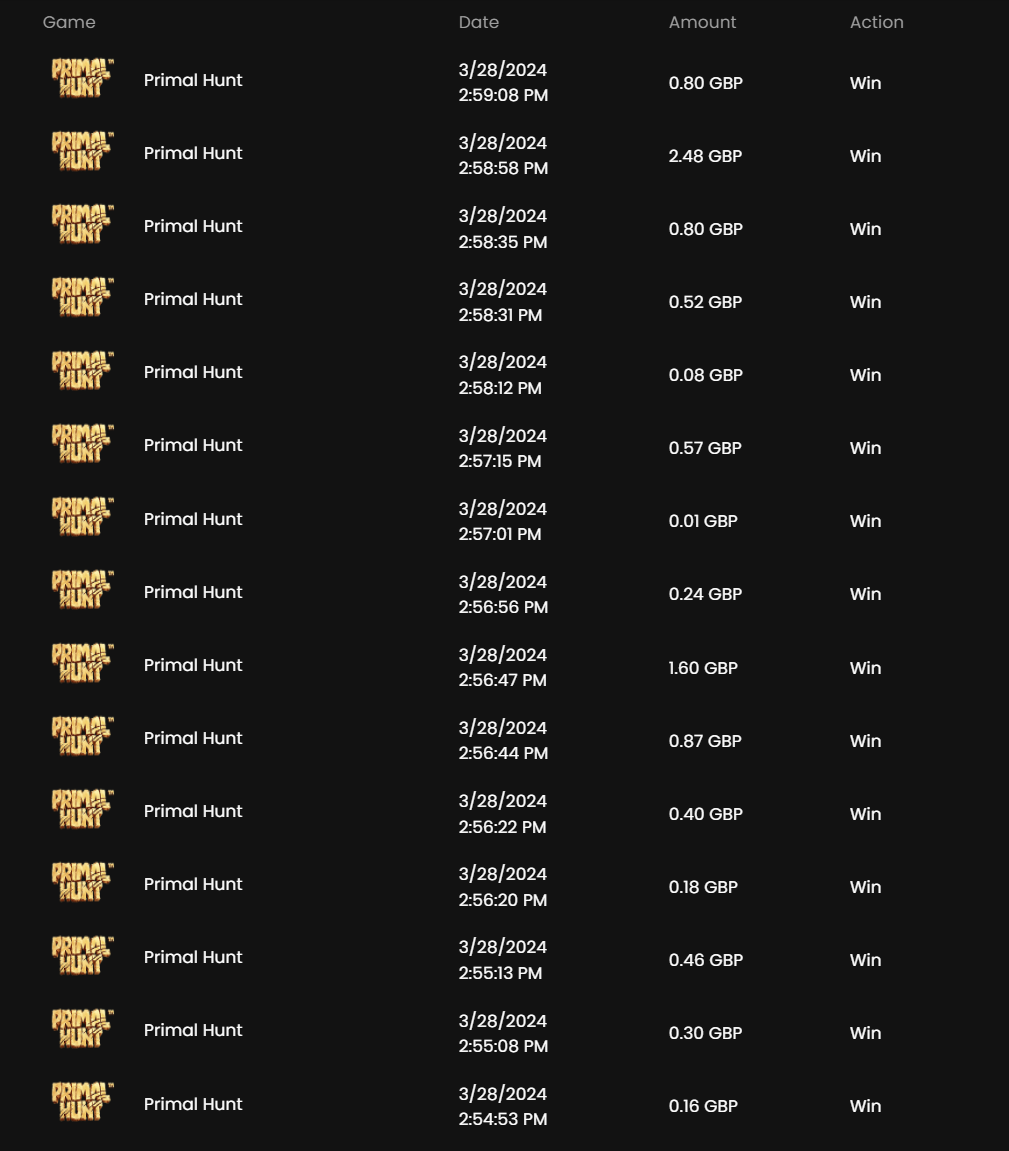Screen dimensions: 1009x1151
Task: Select the Action column header
Action: [876, 22]
